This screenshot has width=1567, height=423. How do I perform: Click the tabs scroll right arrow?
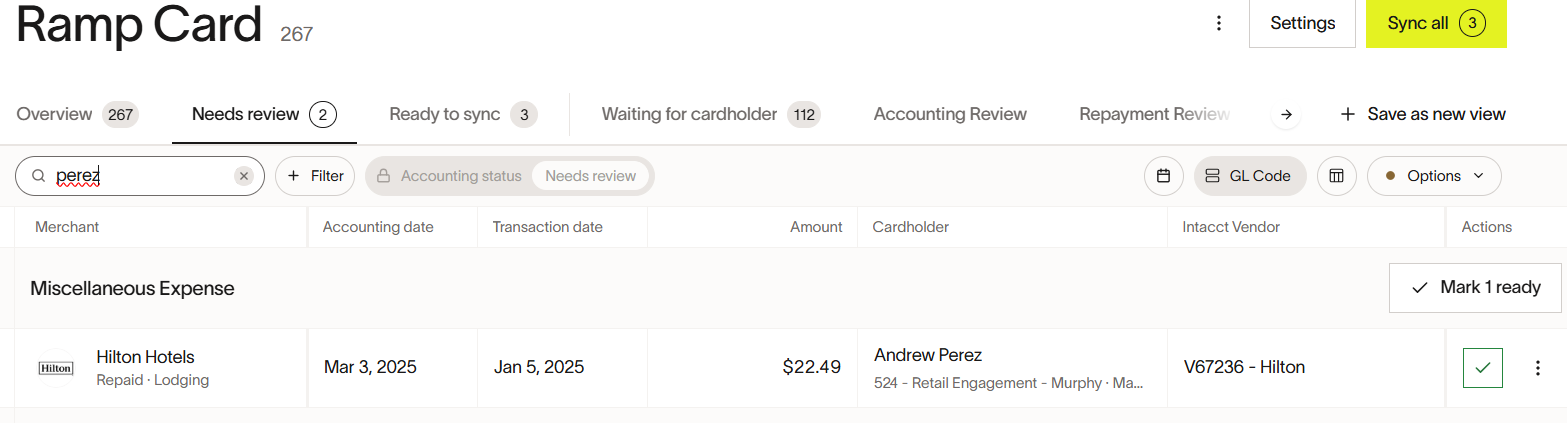(1287, 115)
